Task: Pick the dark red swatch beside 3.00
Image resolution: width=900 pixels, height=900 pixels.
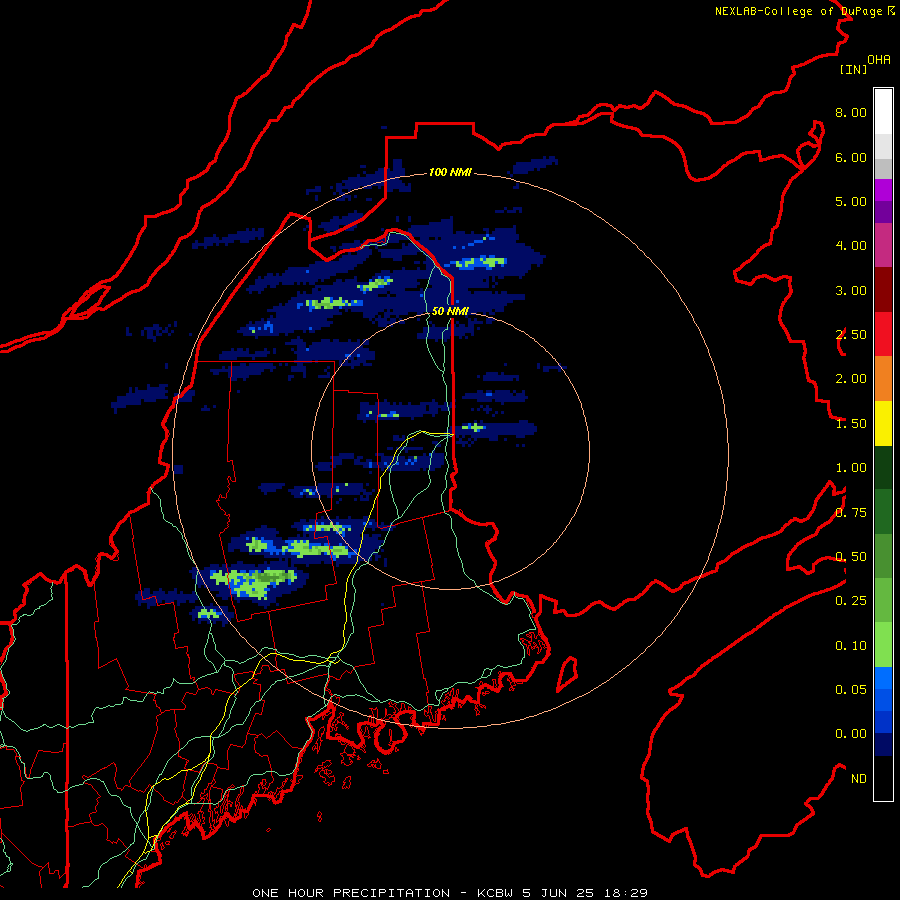Action: point(883,290)
